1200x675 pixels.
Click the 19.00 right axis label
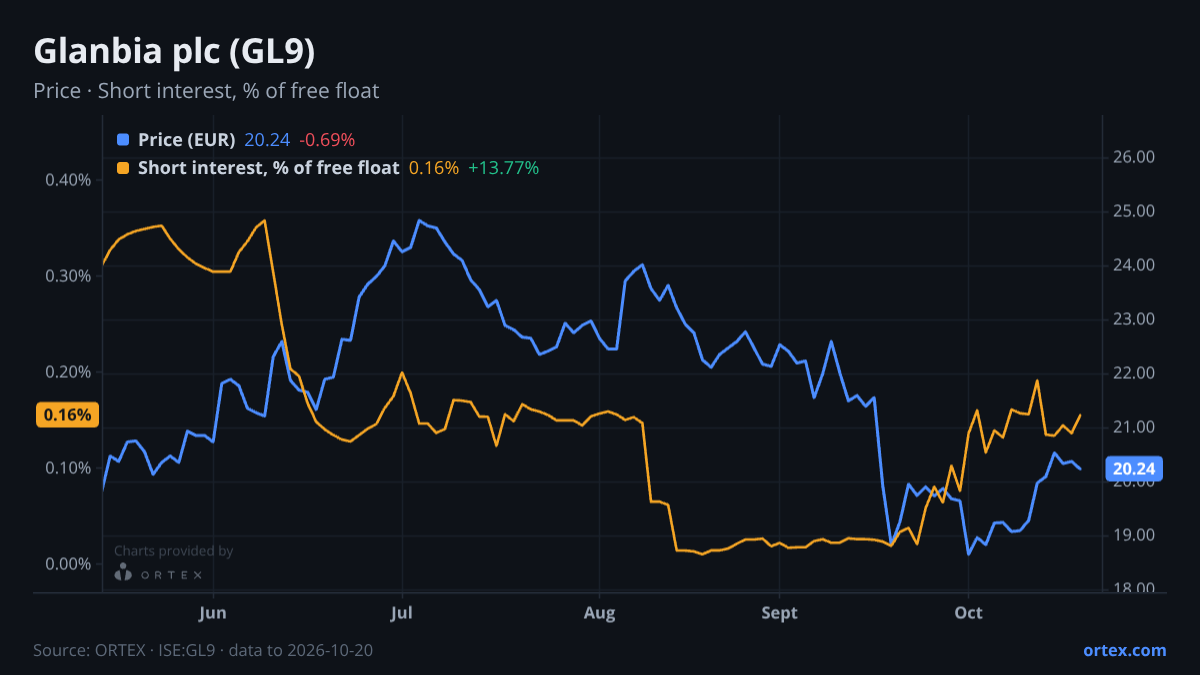tap(1134, 535)
